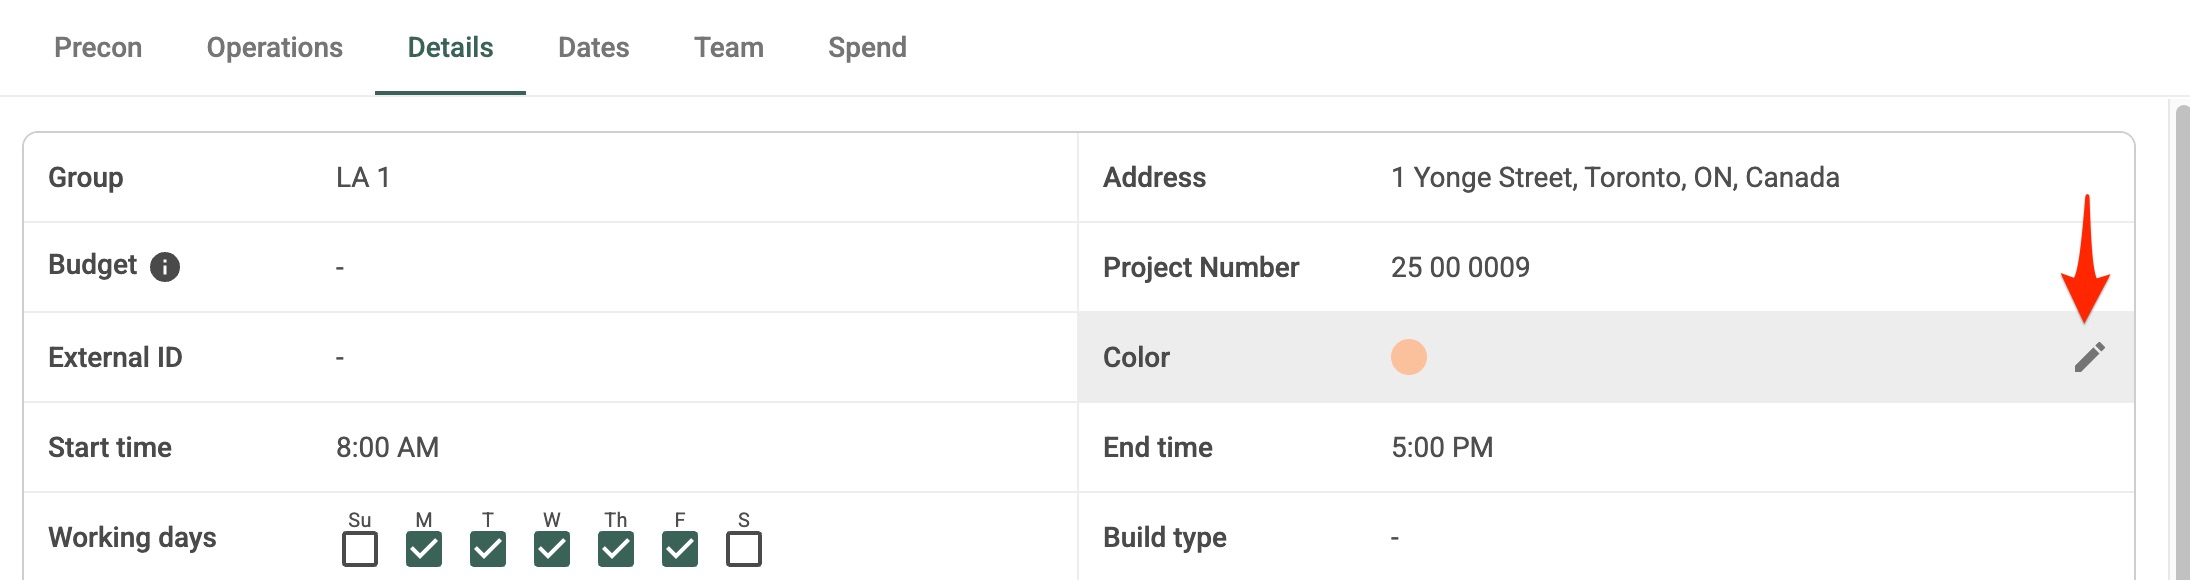Select the Details tab
This screenshot has width=2190, height=580.
click(x=450, y=48)
